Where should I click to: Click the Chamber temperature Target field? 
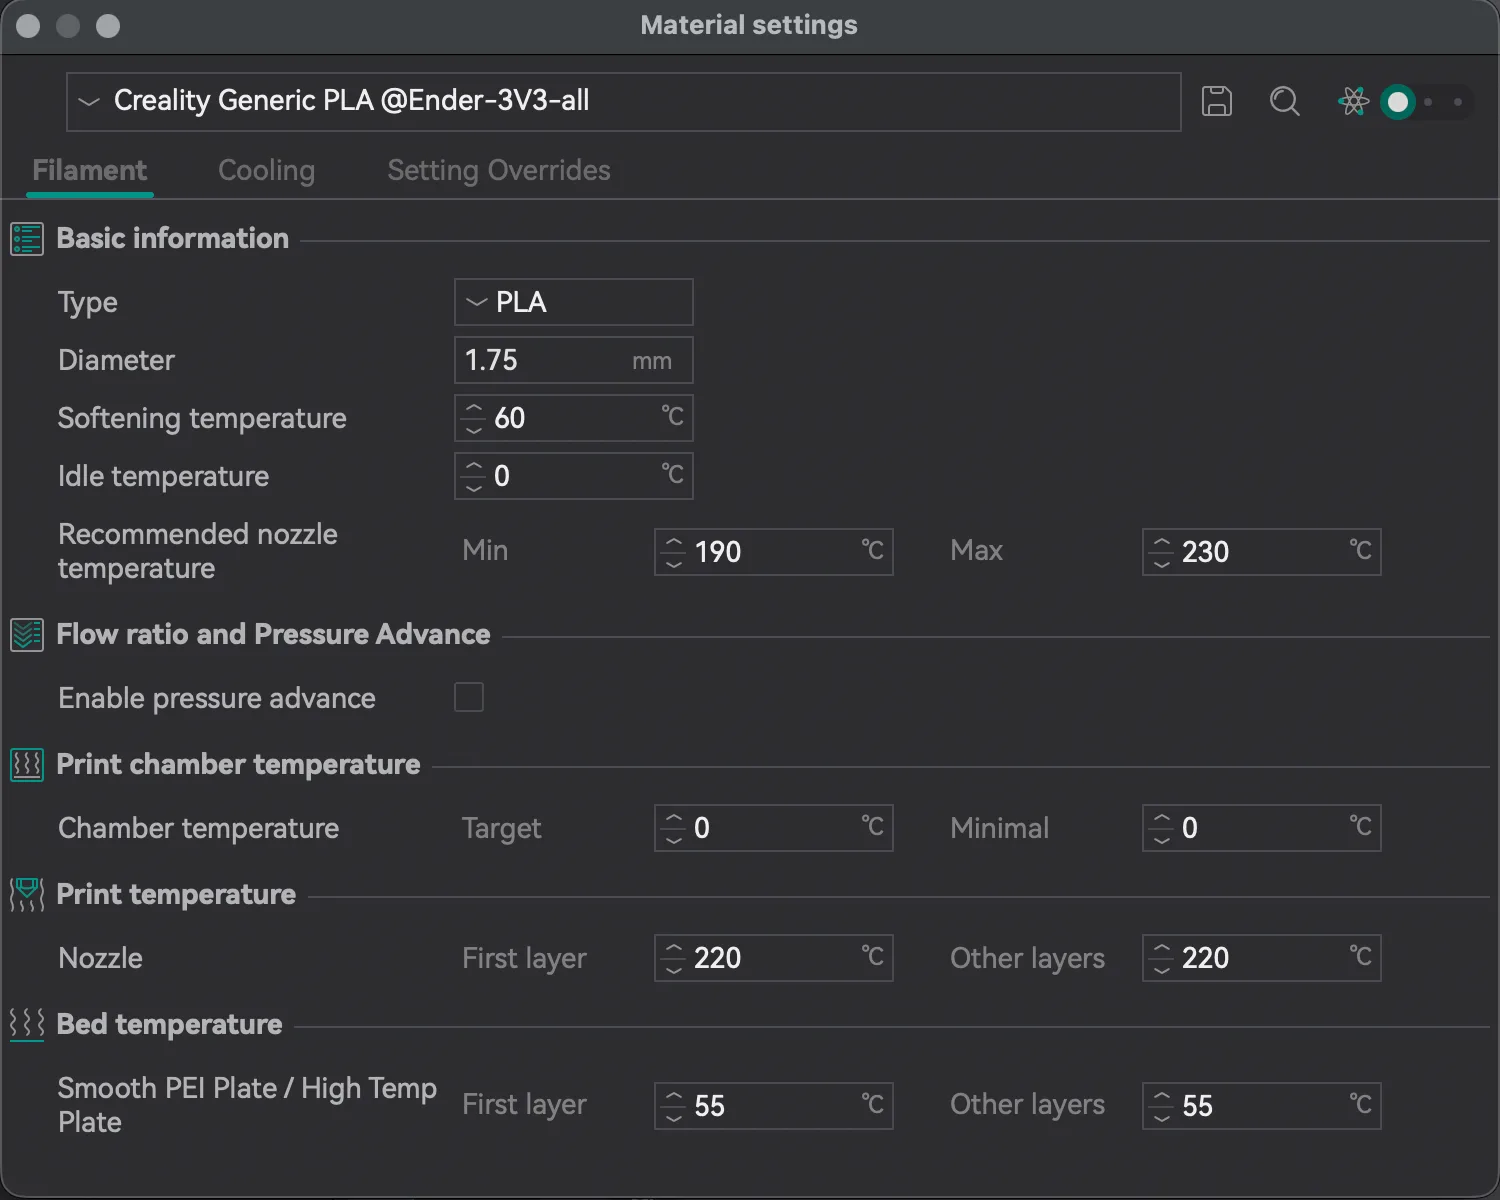[774, 828]
